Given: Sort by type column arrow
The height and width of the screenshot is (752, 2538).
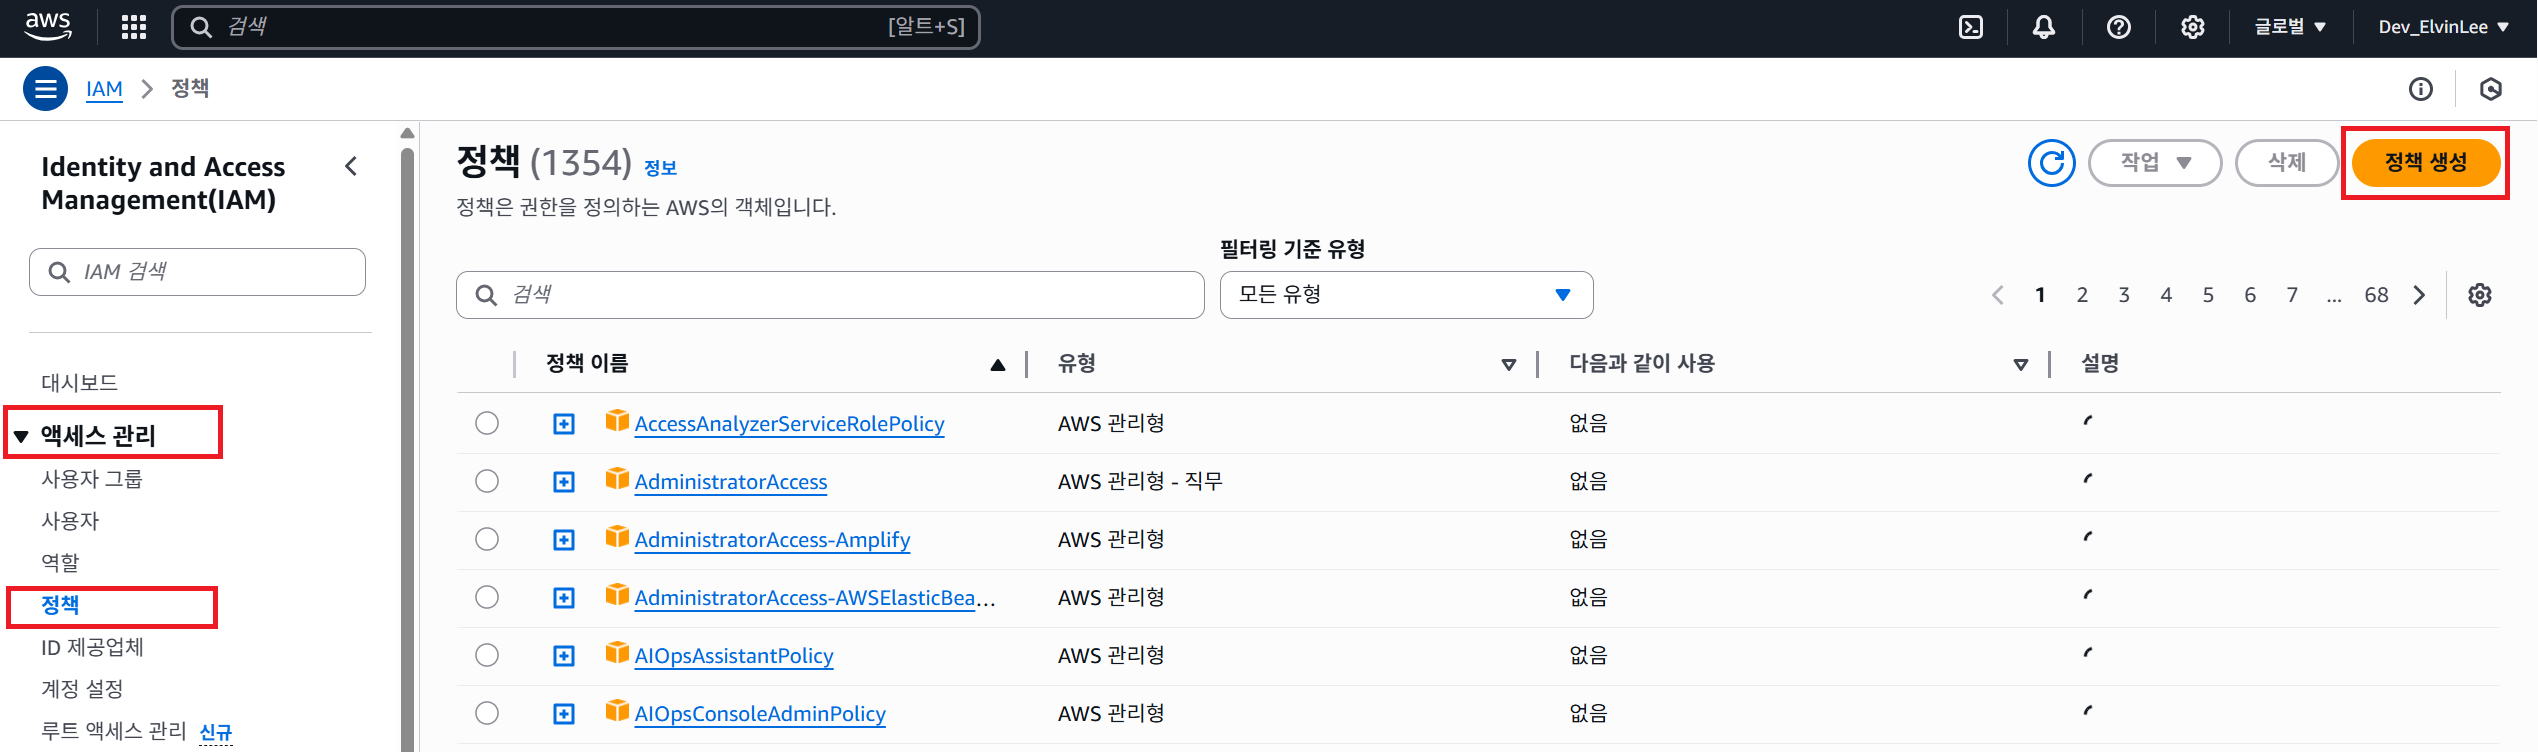Looking at the screenshot, I should [1509, 365].
